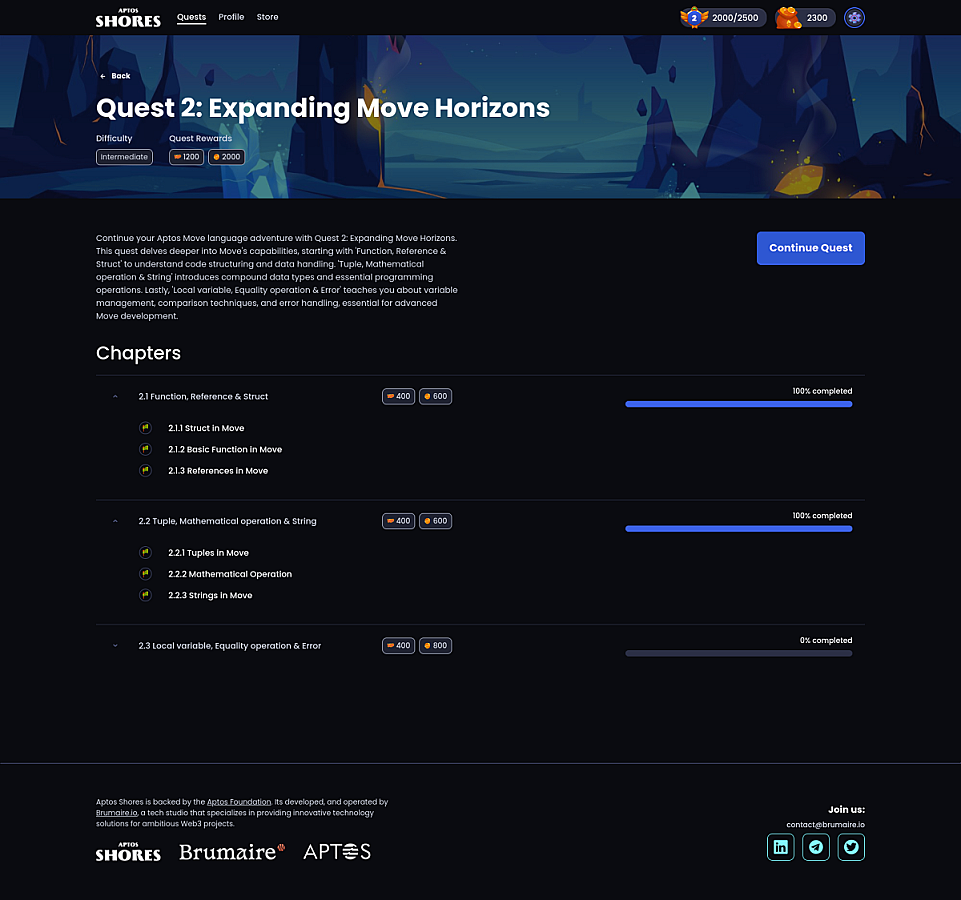Image resolution: width=961 pixels, height=900 pixels.
Task: Click the treasure coins balance icon
Action: pyautogui.click(x=790, y=17)
